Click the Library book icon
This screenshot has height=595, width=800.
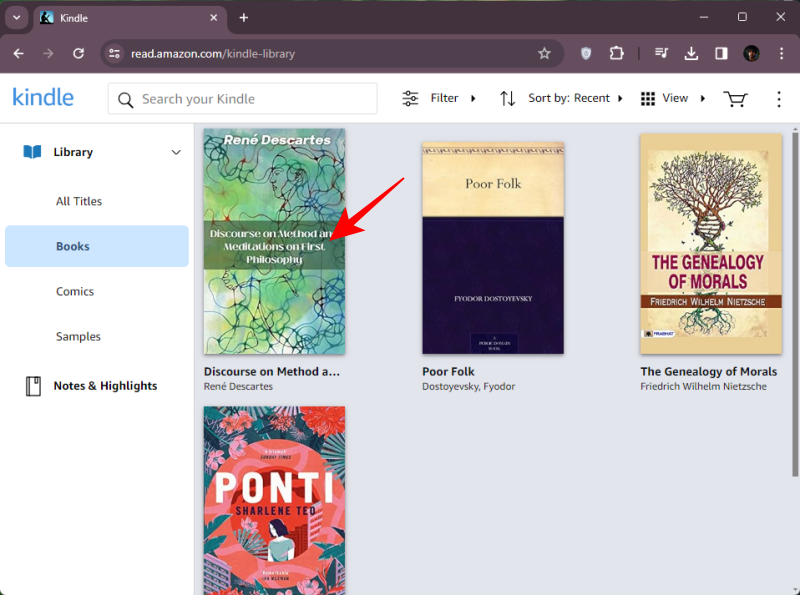(x=32, y=152)
